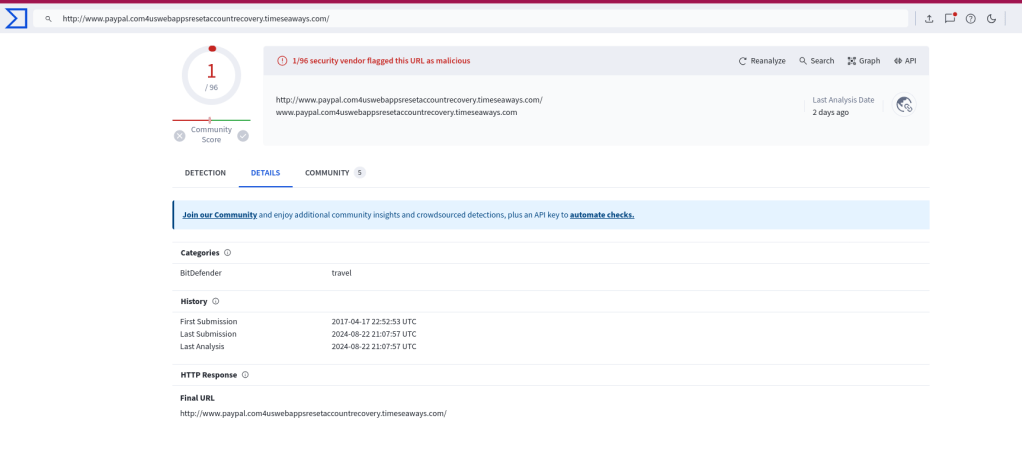
Task: Click the VirusTotal logo
Action: (x=16, y=18)
